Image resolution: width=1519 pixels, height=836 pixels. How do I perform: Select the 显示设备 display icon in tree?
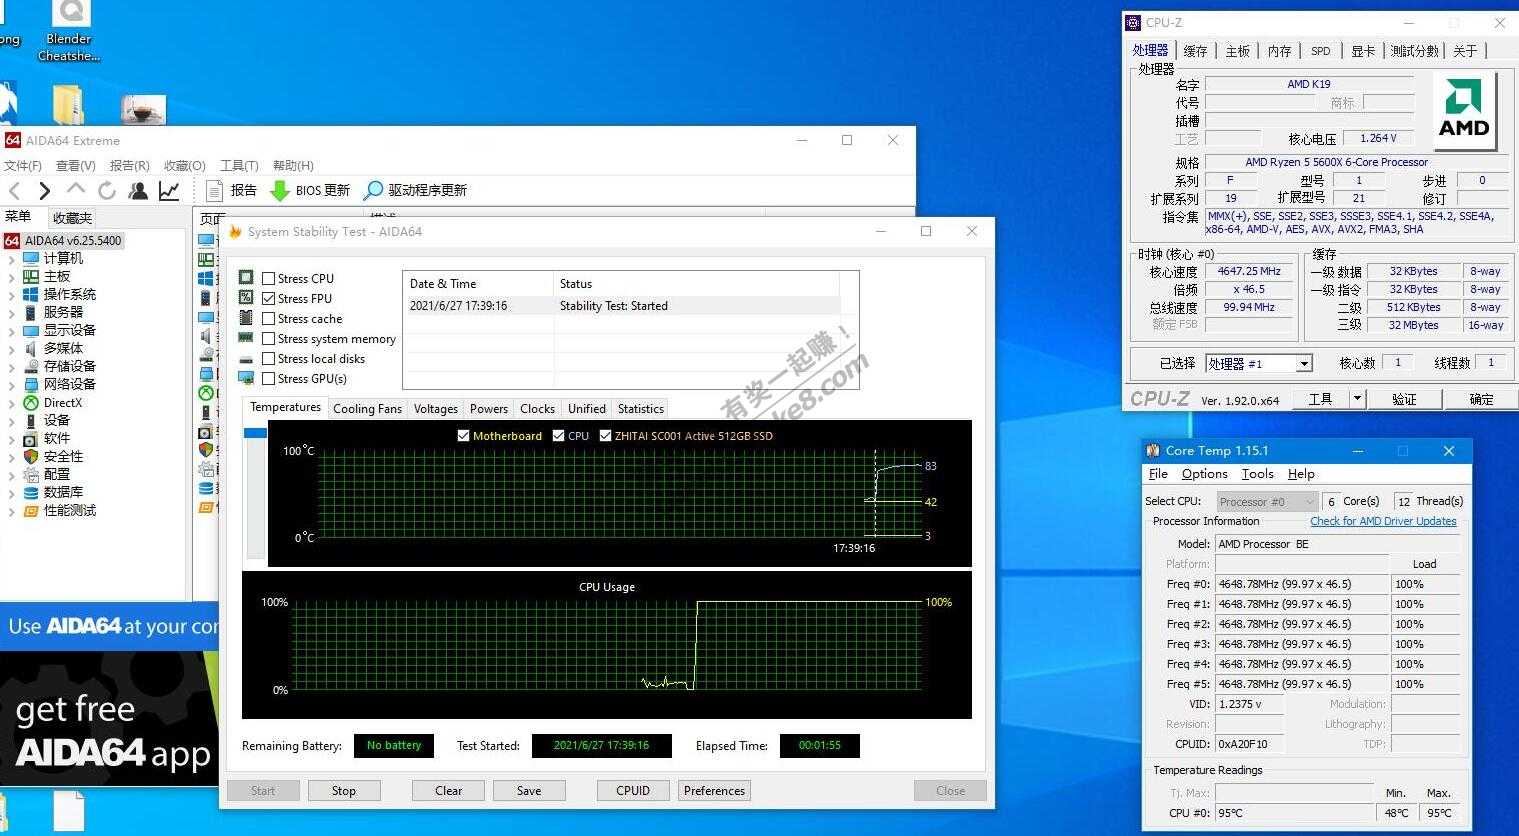click(x=31, y=330)
